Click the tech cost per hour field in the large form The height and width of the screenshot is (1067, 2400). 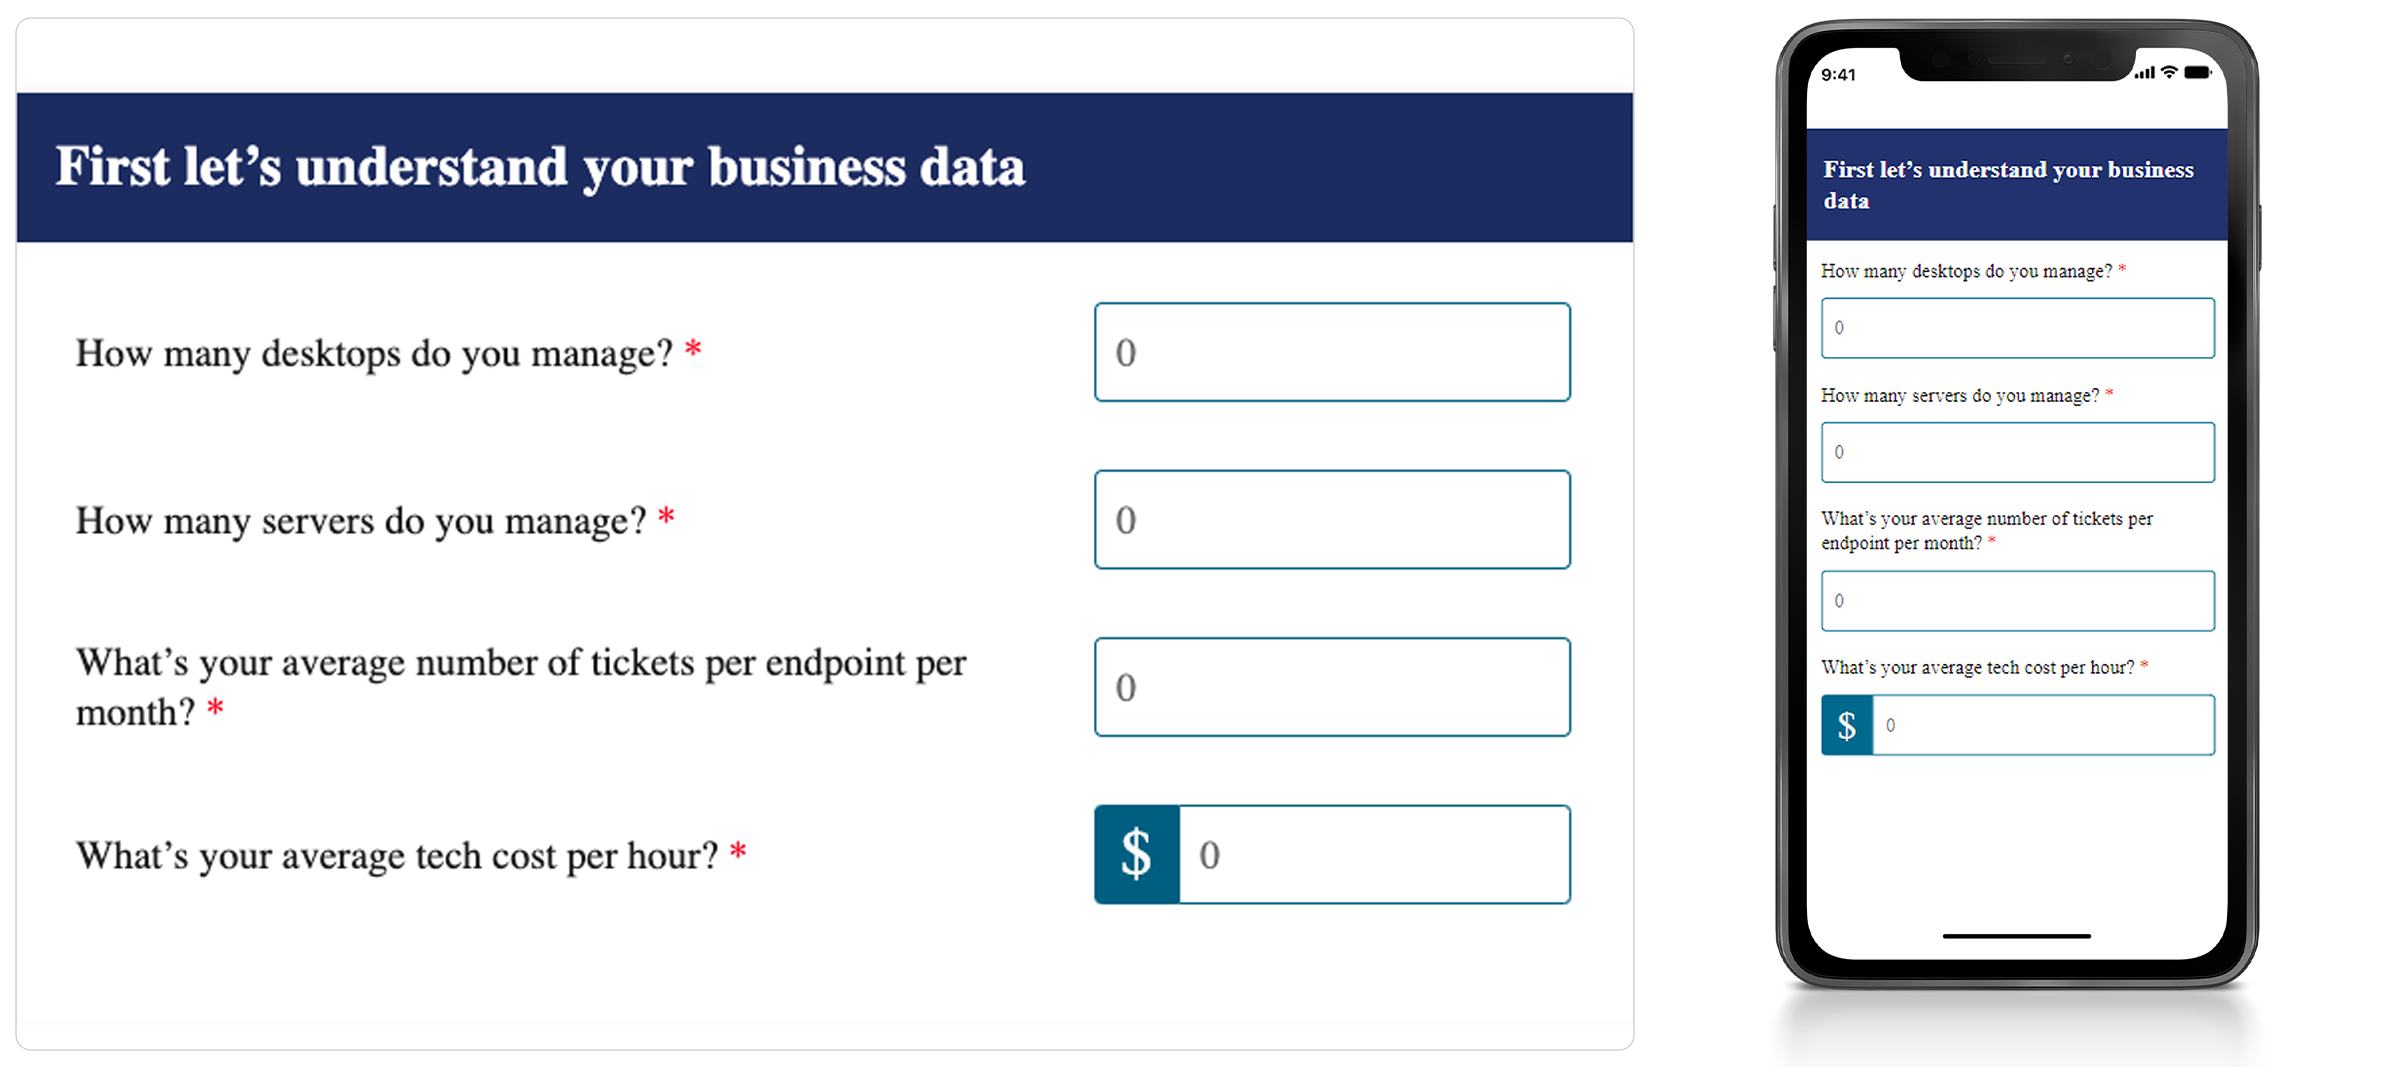coord(1374,854)
